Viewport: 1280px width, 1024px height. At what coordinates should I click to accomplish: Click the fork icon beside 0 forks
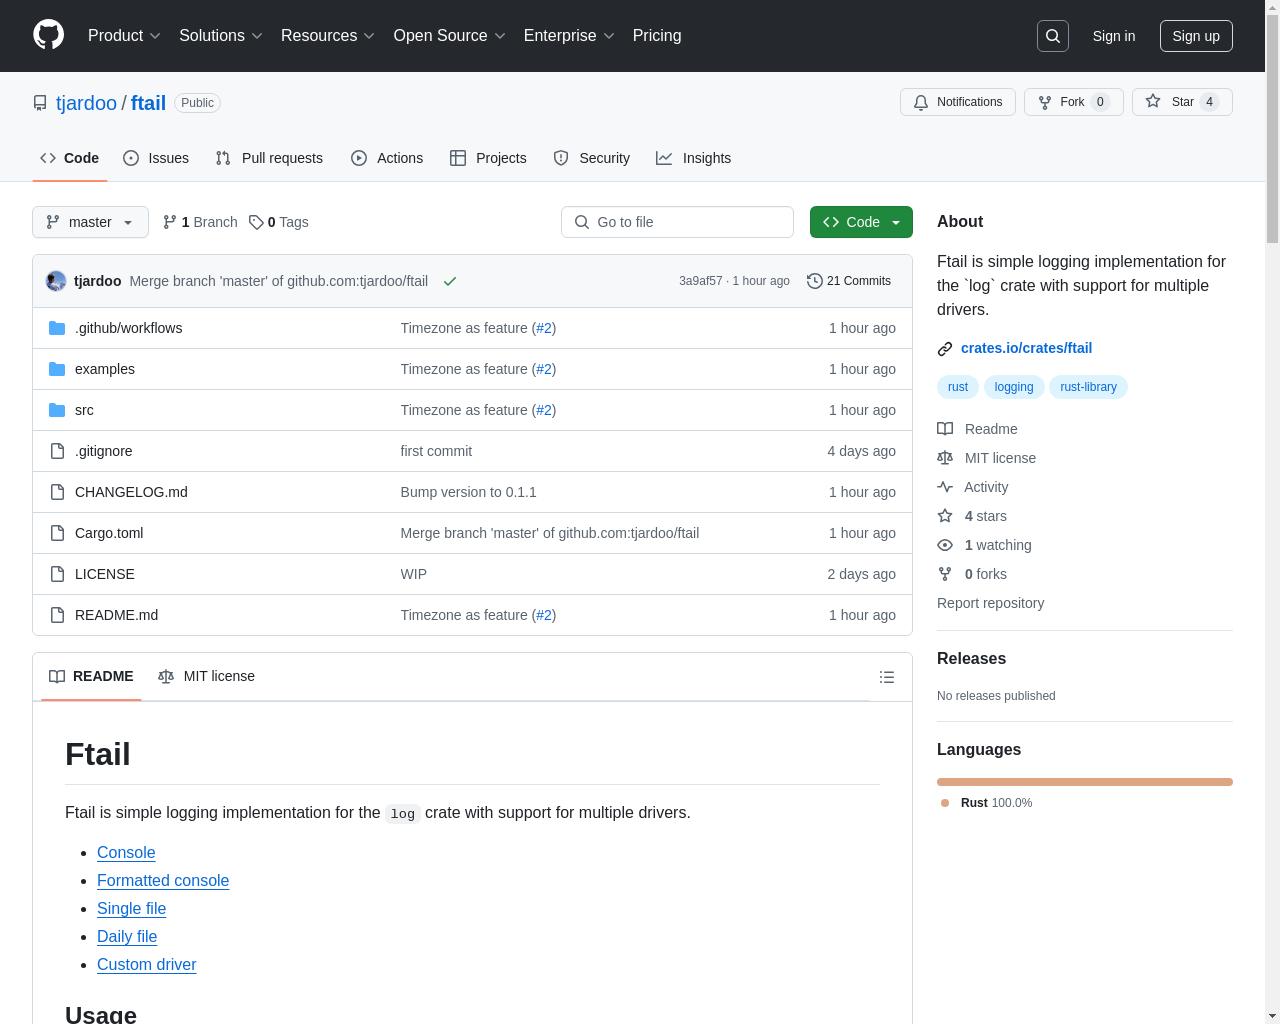click(x=945, y=574)
